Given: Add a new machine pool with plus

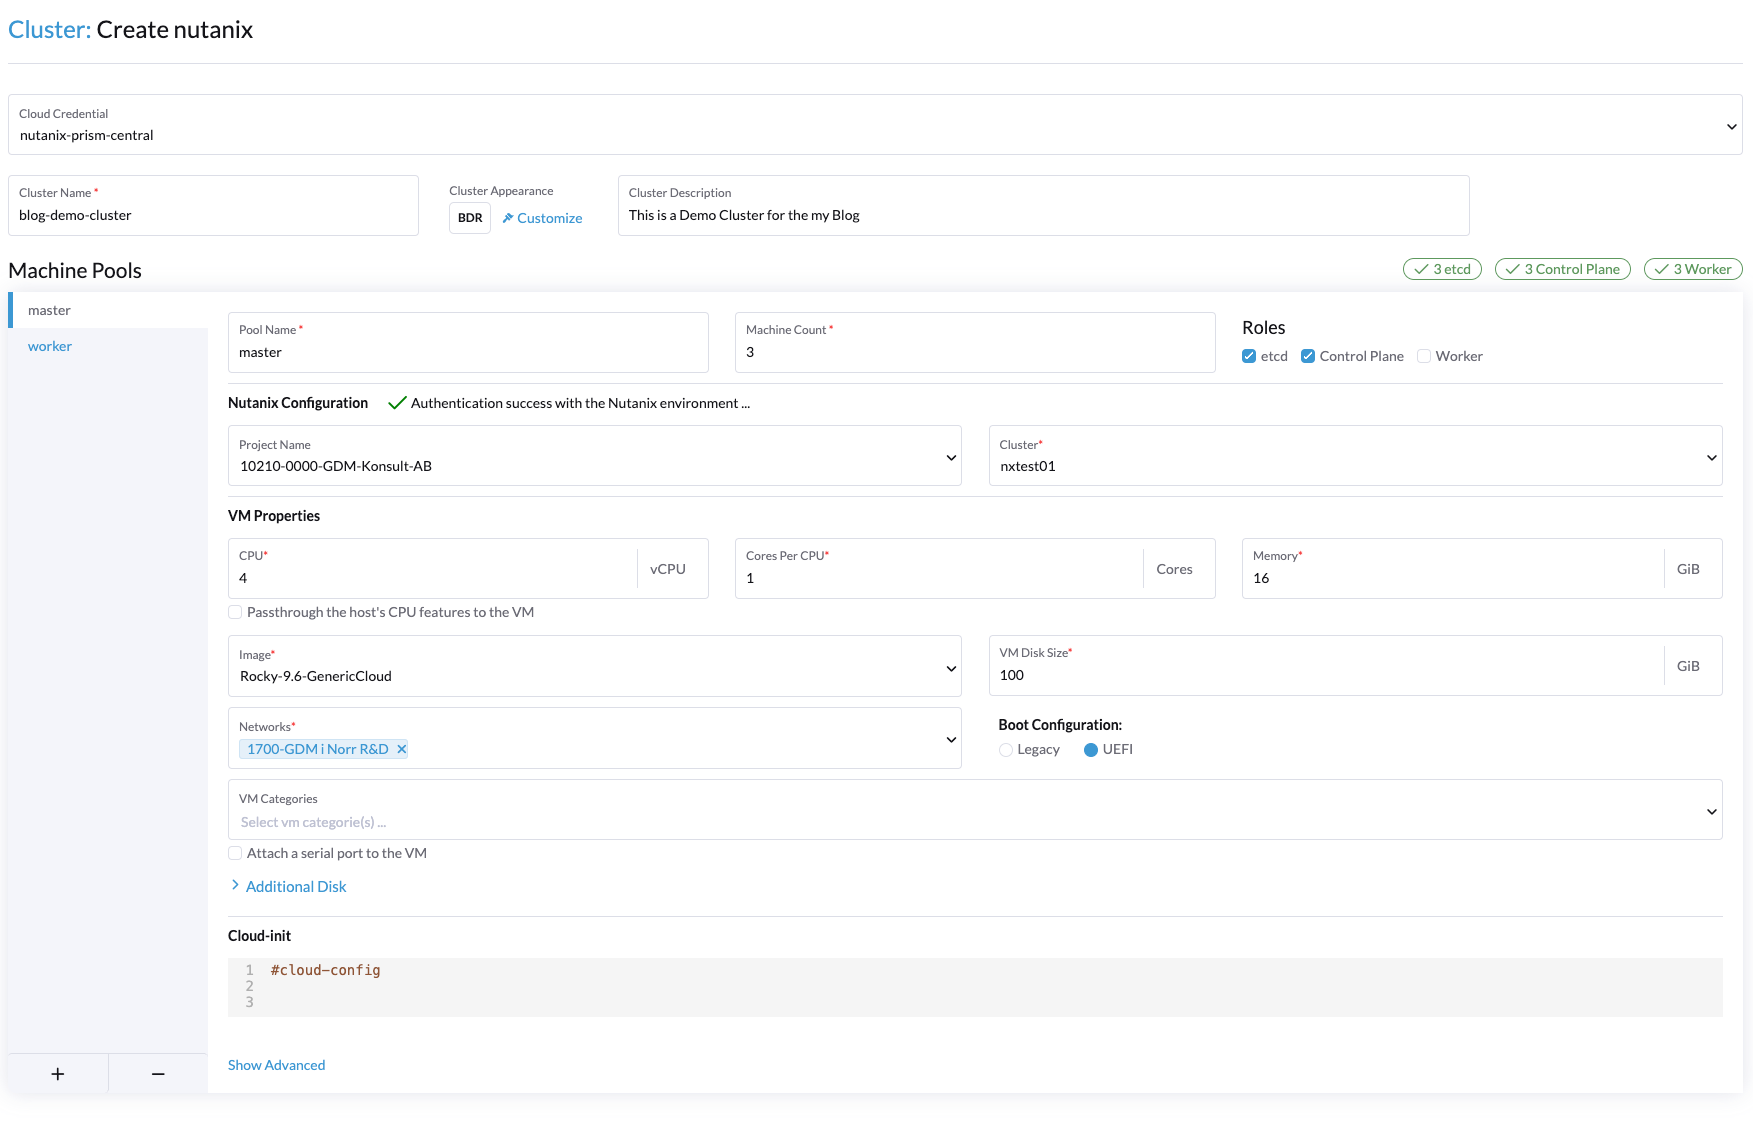Looking at the screenshot, I should (58, 1073).
